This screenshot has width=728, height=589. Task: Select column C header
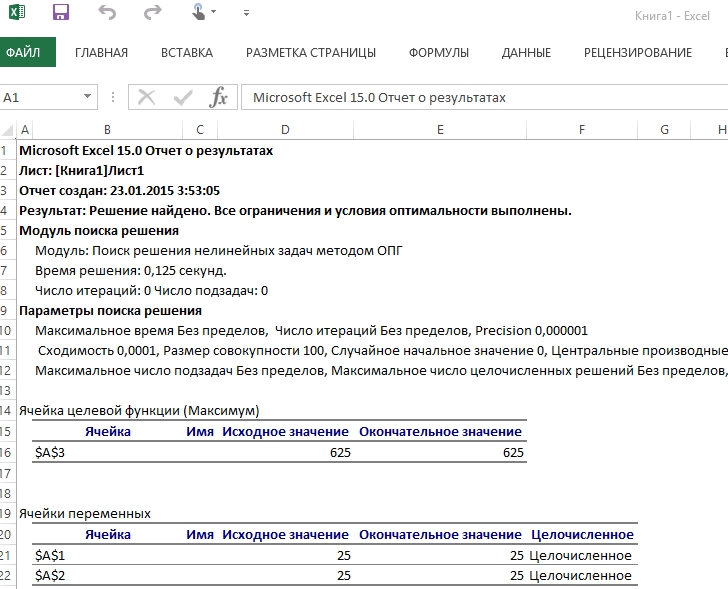(x=200, y=129)
